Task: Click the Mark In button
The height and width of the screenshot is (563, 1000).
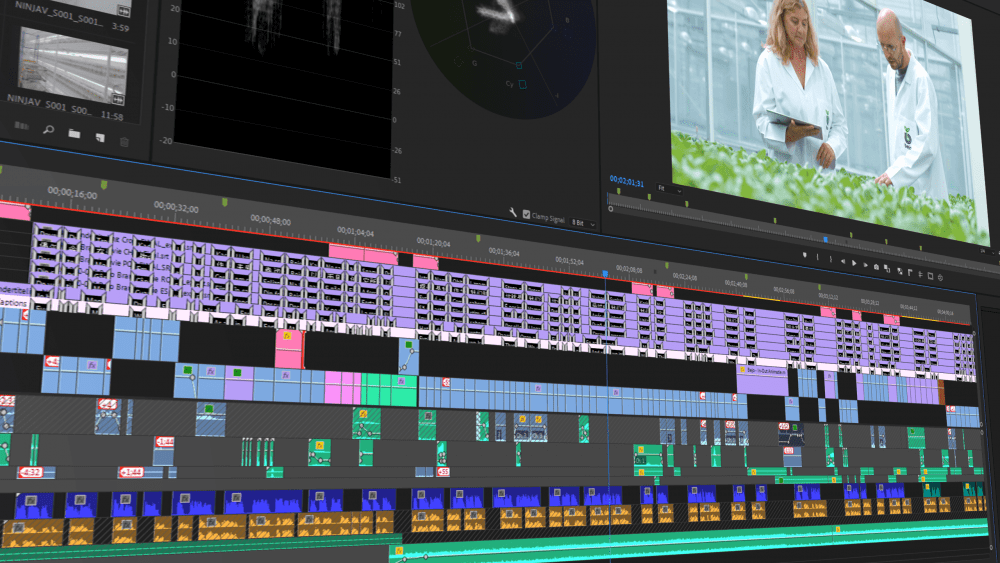Action: tap(818, 257)
